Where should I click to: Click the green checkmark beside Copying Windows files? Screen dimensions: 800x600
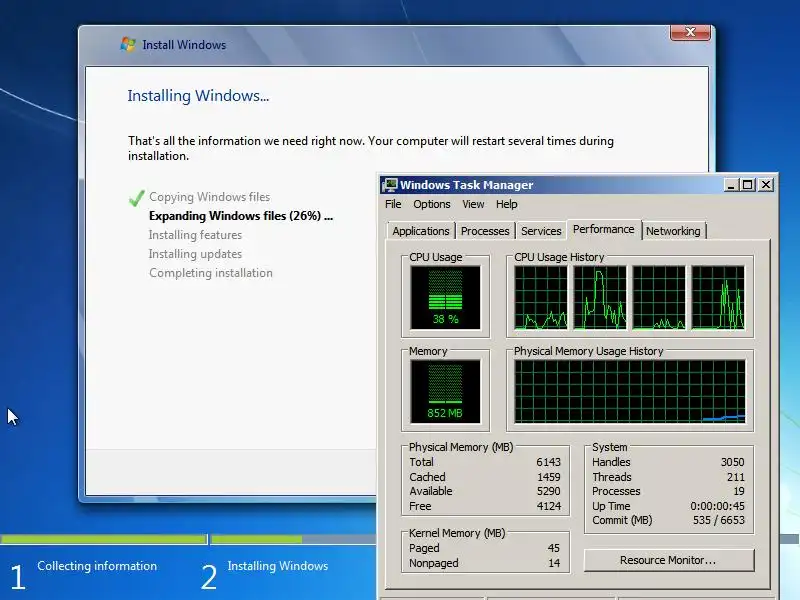(x=136, y=198)
